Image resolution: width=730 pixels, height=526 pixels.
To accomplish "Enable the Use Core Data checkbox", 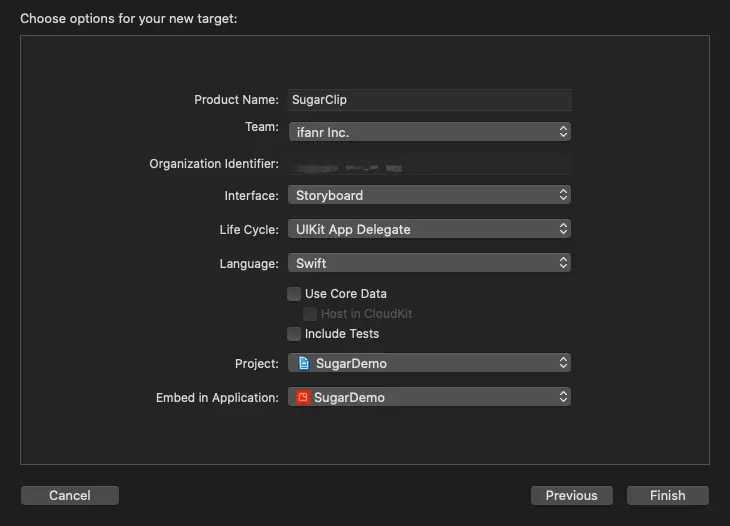I will (294, 294).
